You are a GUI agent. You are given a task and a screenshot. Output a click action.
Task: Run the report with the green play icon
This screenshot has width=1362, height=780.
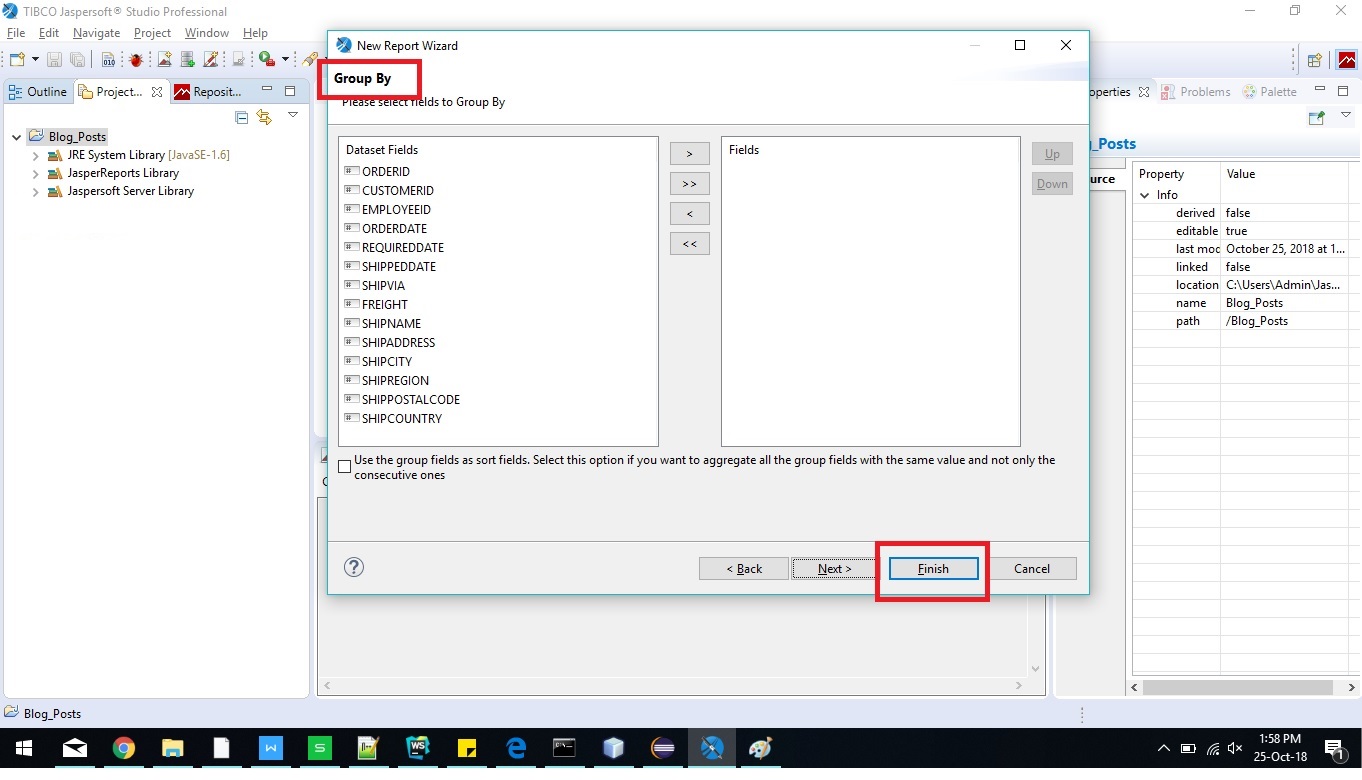[265, 59]
